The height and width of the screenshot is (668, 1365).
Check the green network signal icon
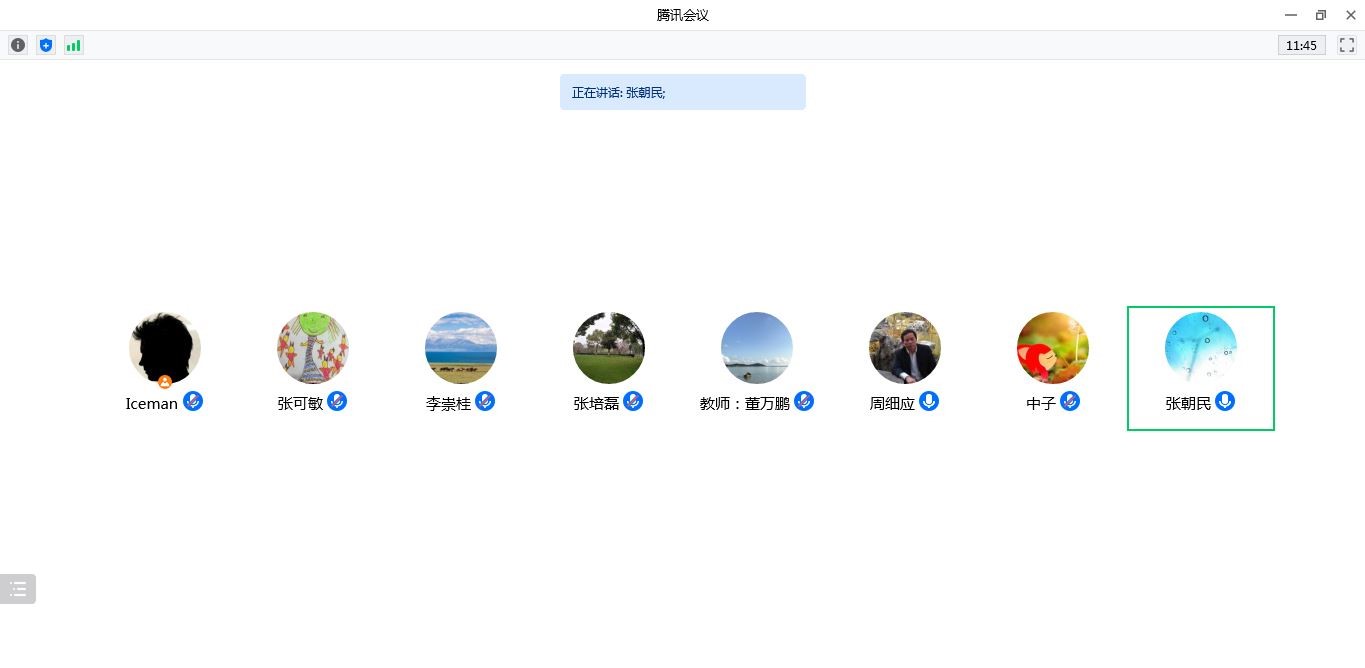(74, 45)
